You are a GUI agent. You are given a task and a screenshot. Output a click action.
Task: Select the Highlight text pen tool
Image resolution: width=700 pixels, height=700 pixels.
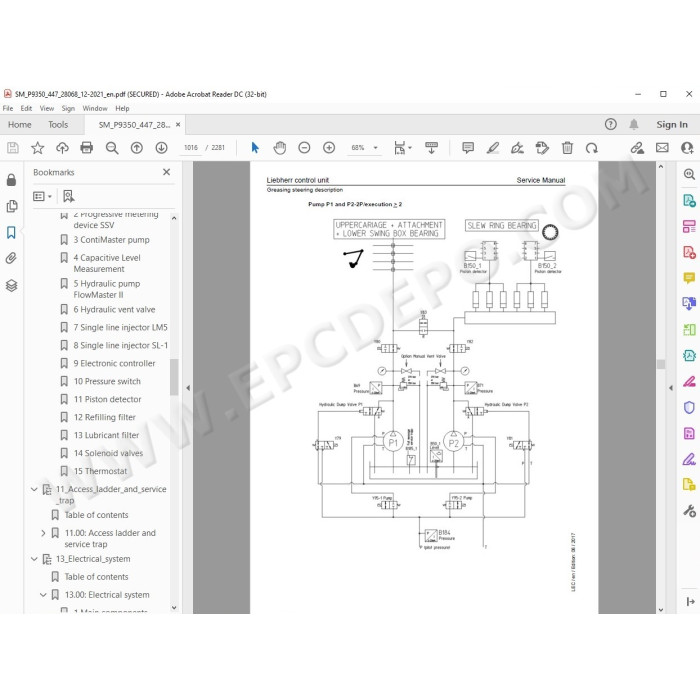493,148
